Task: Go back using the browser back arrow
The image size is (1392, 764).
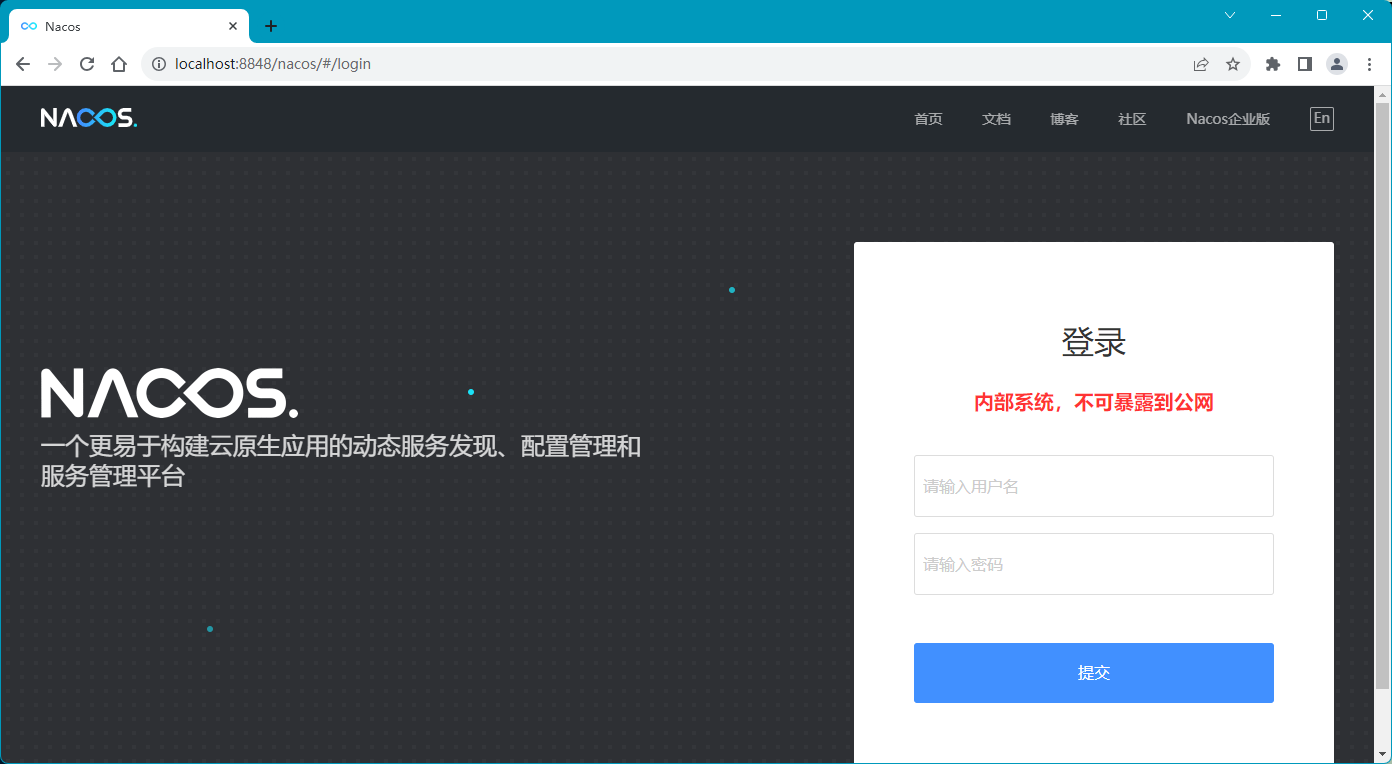Action: tap(23, 64)
